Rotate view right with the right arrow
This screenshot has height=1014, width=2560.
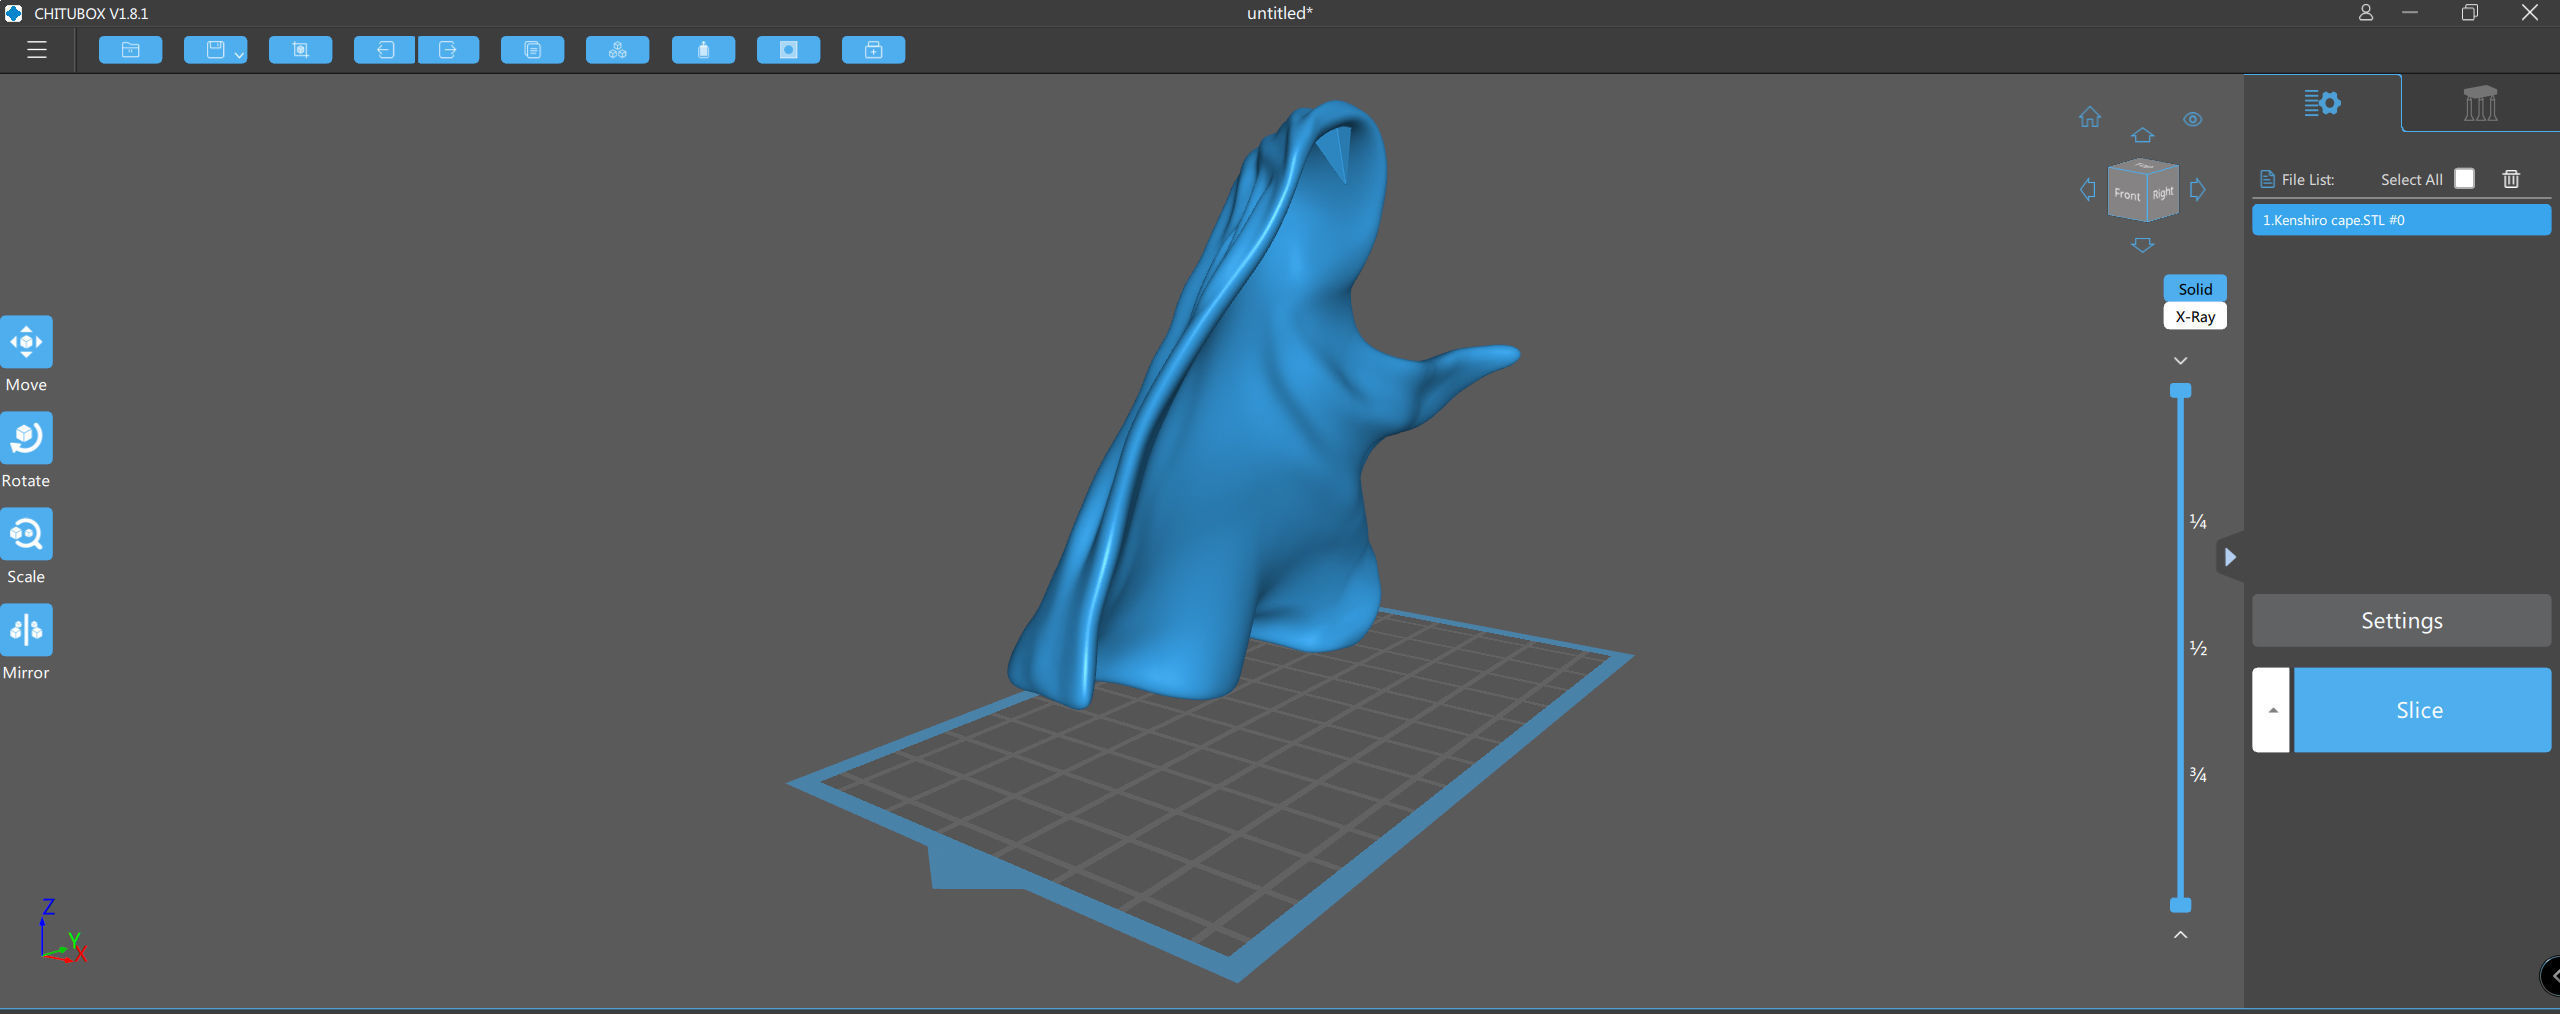2197,189
